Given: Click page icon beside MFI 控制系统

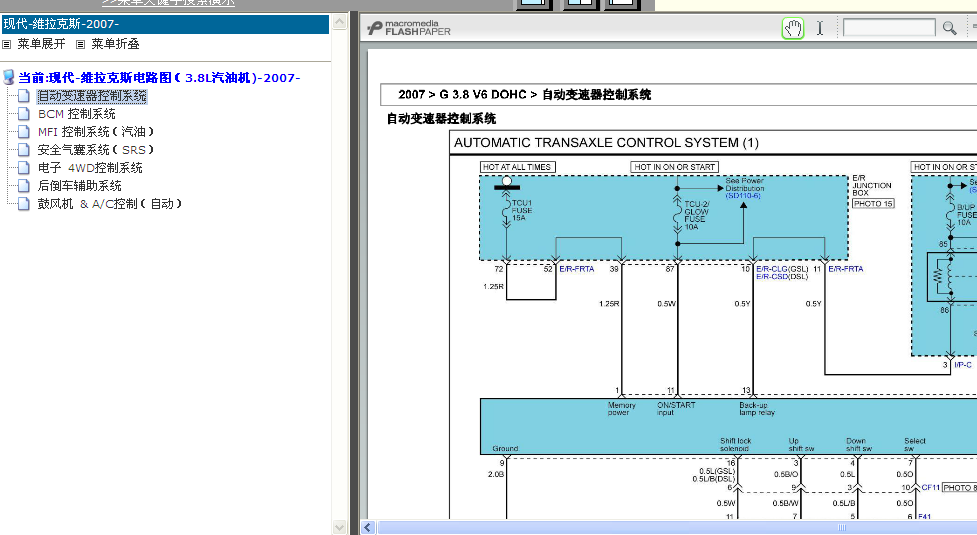Looking at the screenshot, I should click(24, 132).
